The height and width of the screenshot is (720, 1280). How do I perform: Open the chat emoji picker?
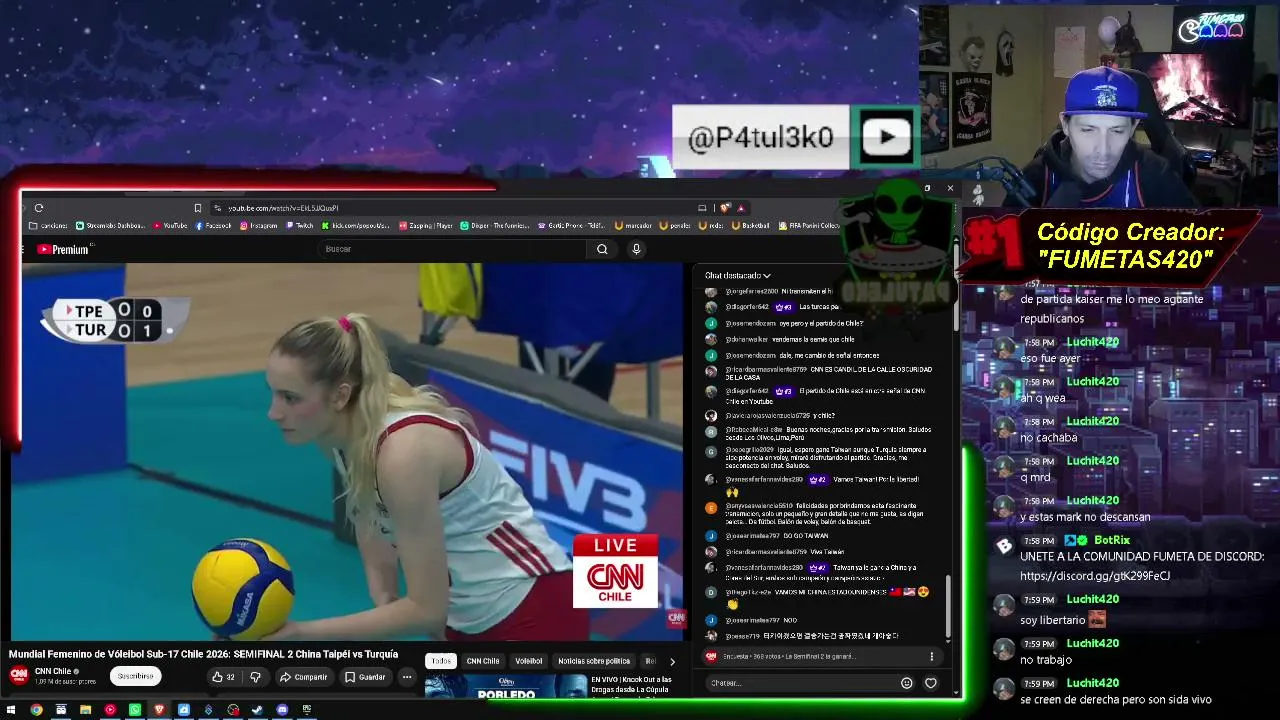(x=907, y=683)
